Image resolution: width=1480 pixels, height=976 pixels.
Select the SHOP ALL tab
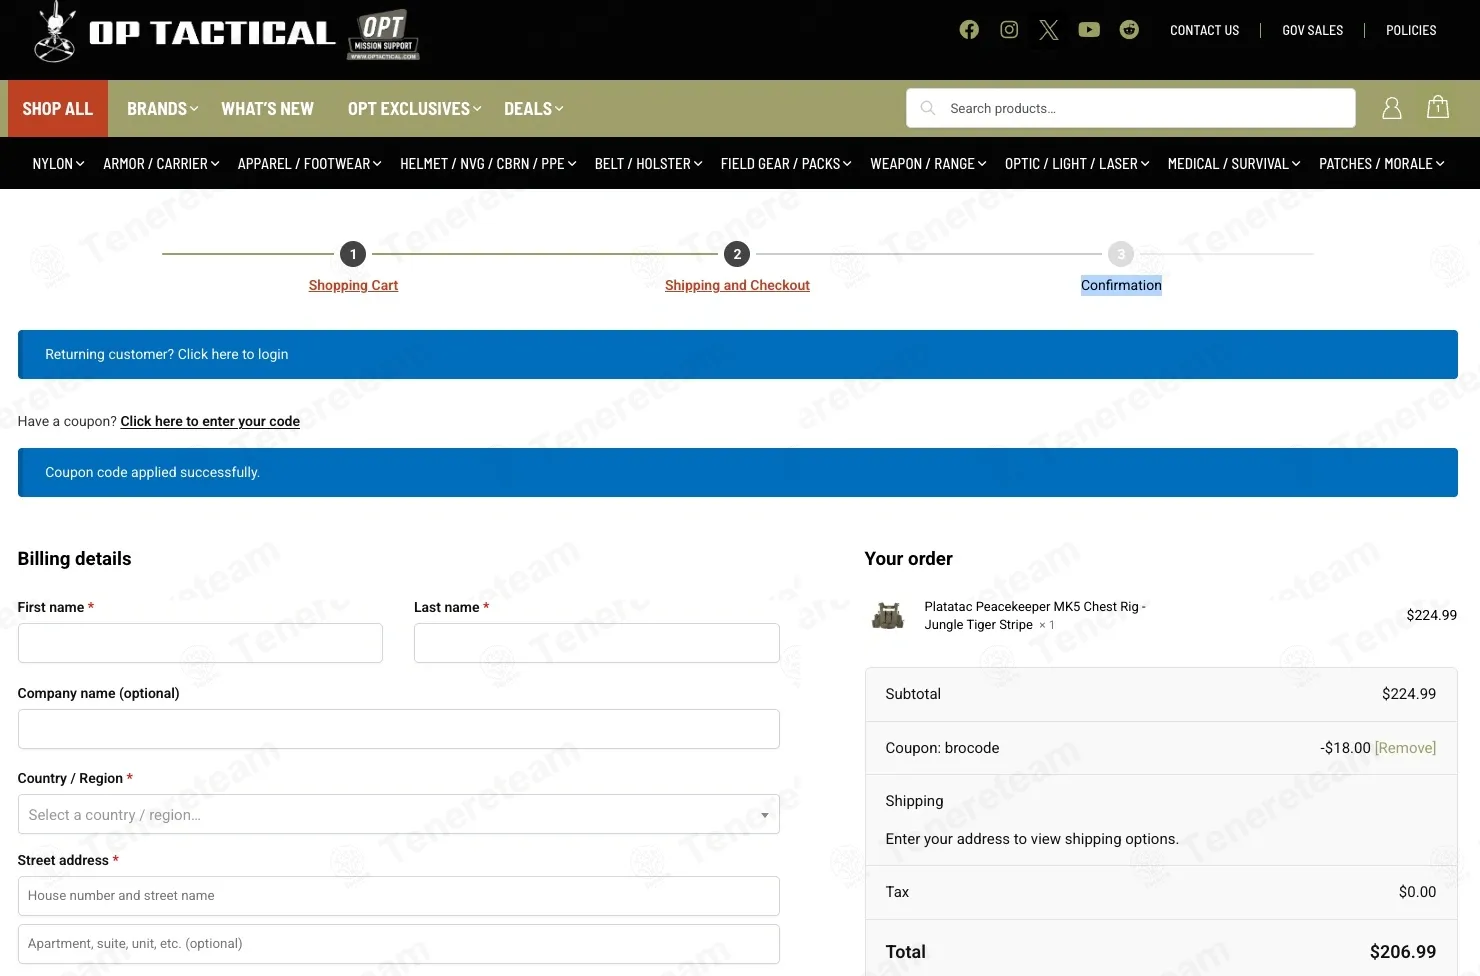pos(58,109)
